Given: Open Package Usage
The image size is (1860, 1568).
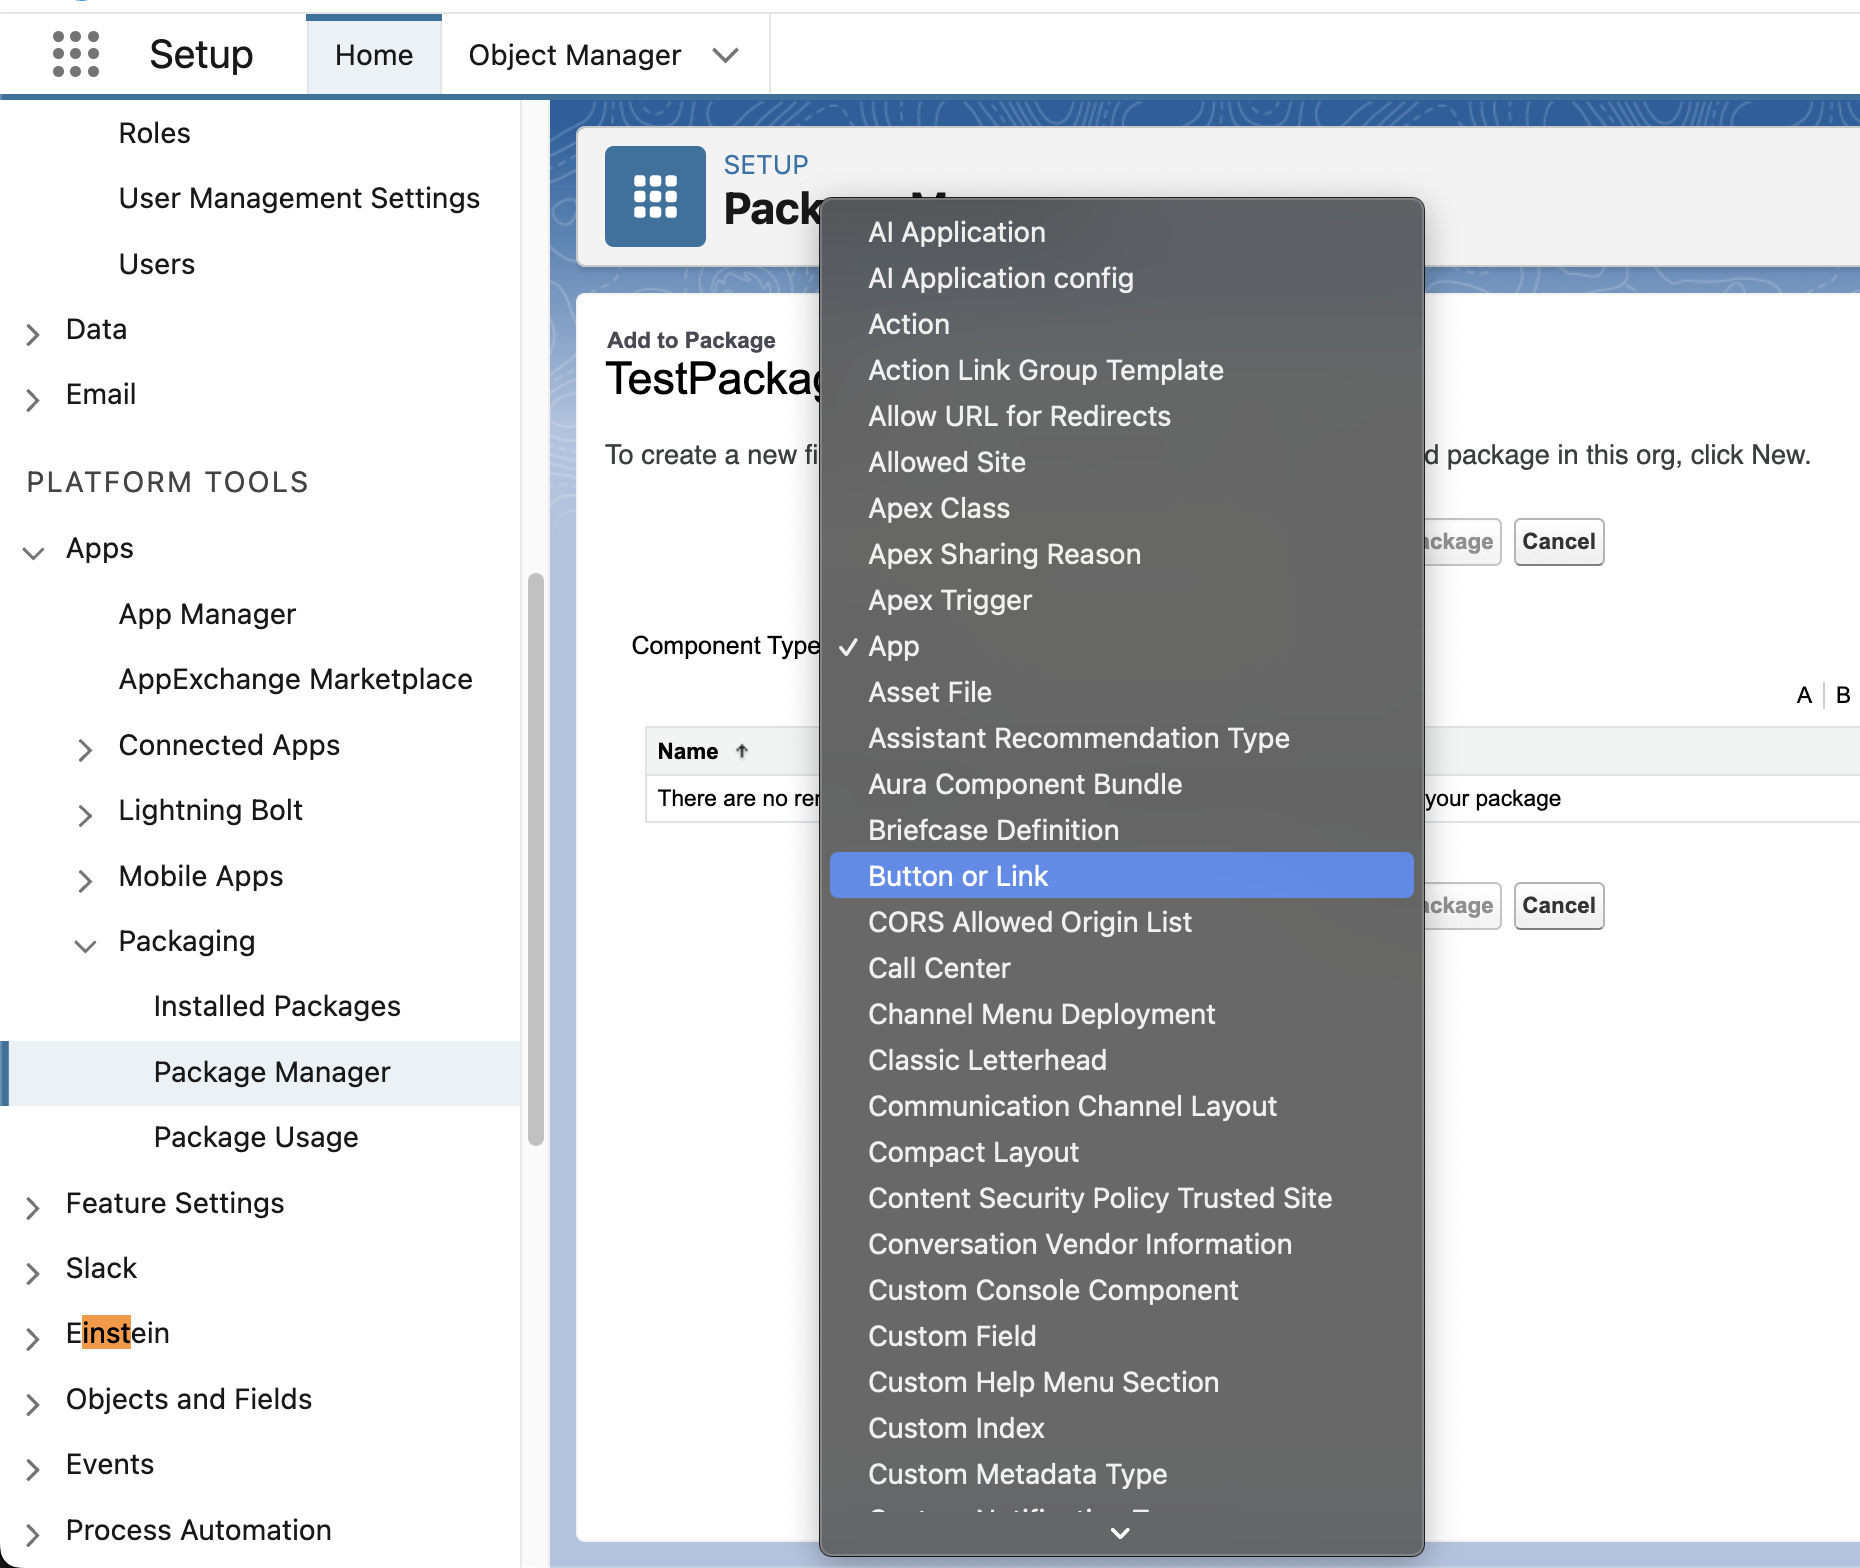Looking at the screenshot, I should 256,1137.
